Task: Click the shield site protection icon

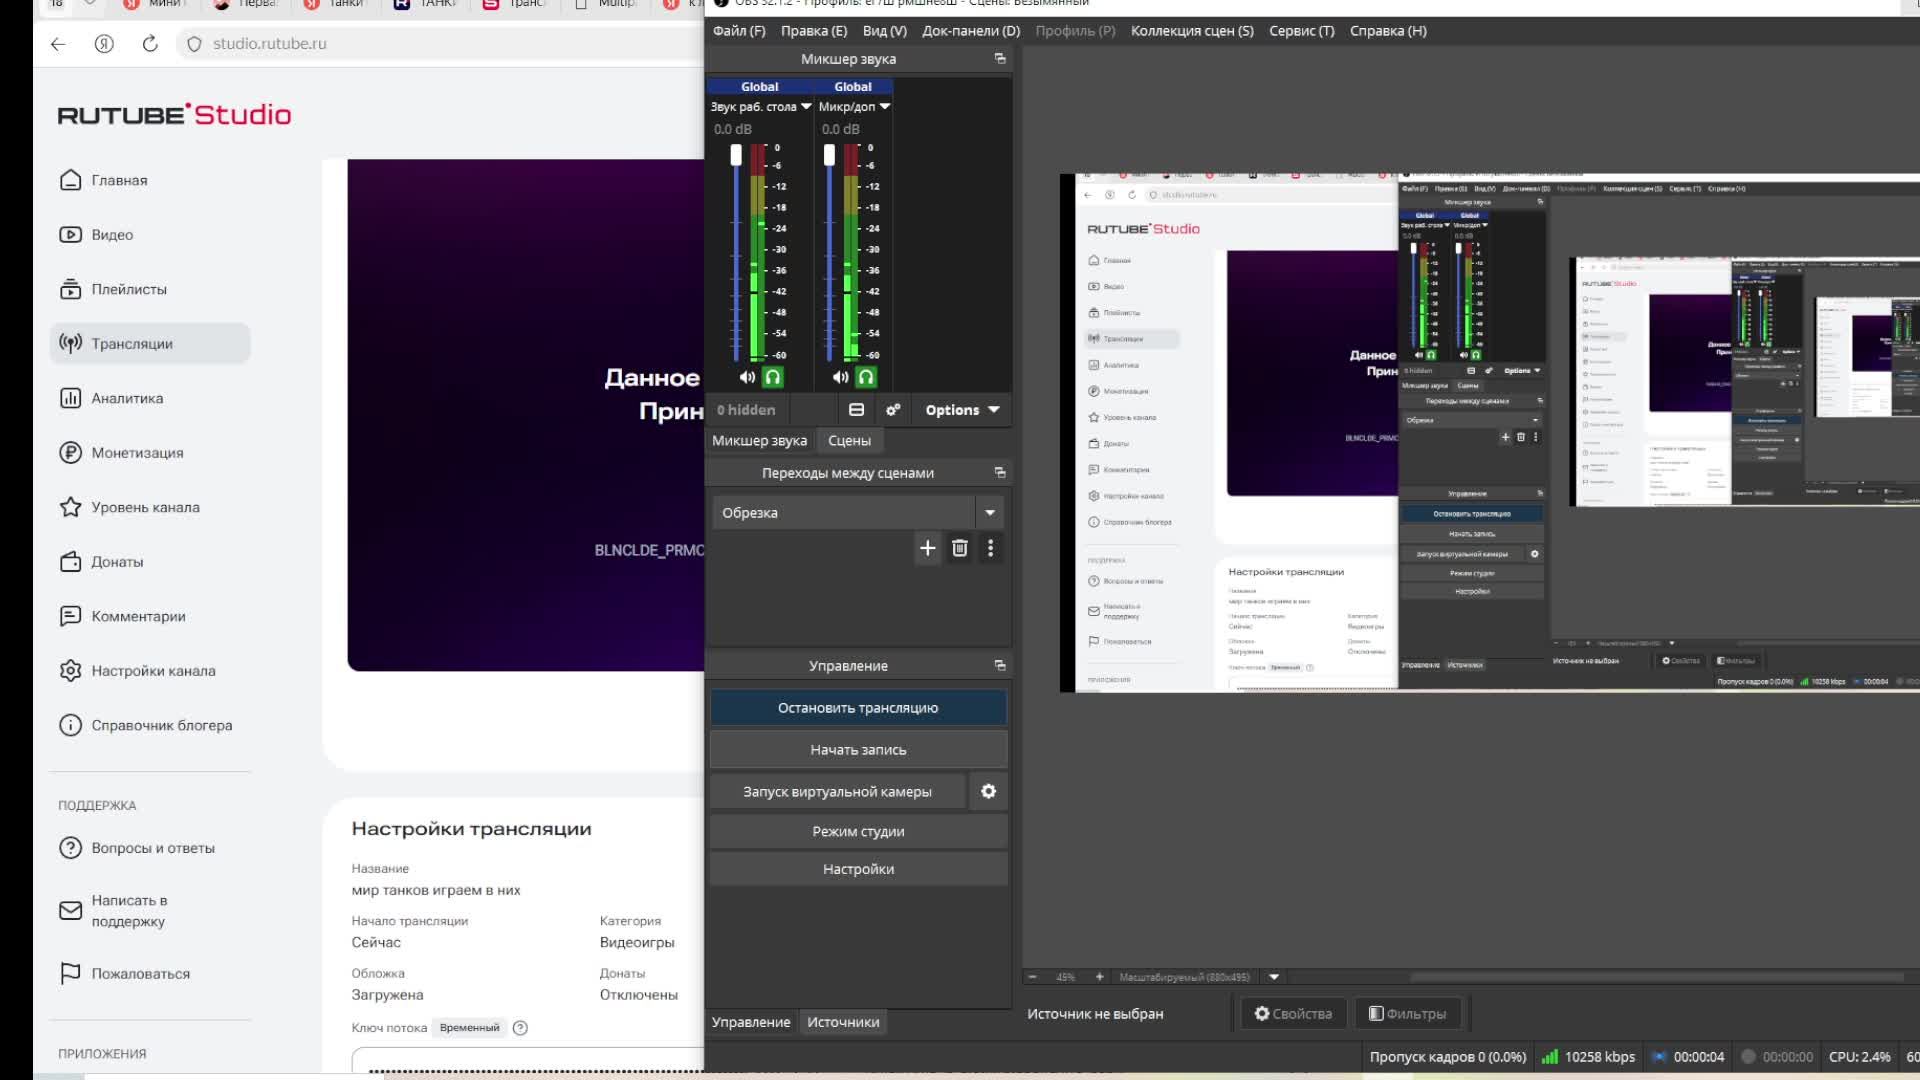Action: tap(194, 44)
